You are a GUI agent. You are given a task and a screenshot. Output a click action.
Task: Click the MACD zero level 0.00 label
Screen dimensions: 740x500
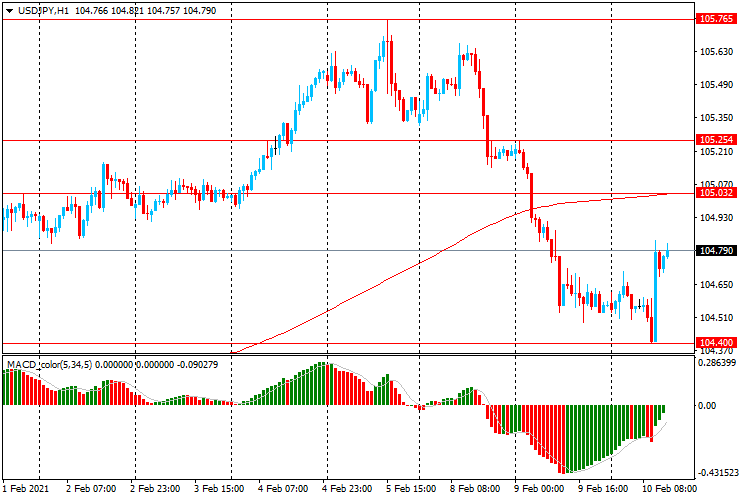coord(706,406)
